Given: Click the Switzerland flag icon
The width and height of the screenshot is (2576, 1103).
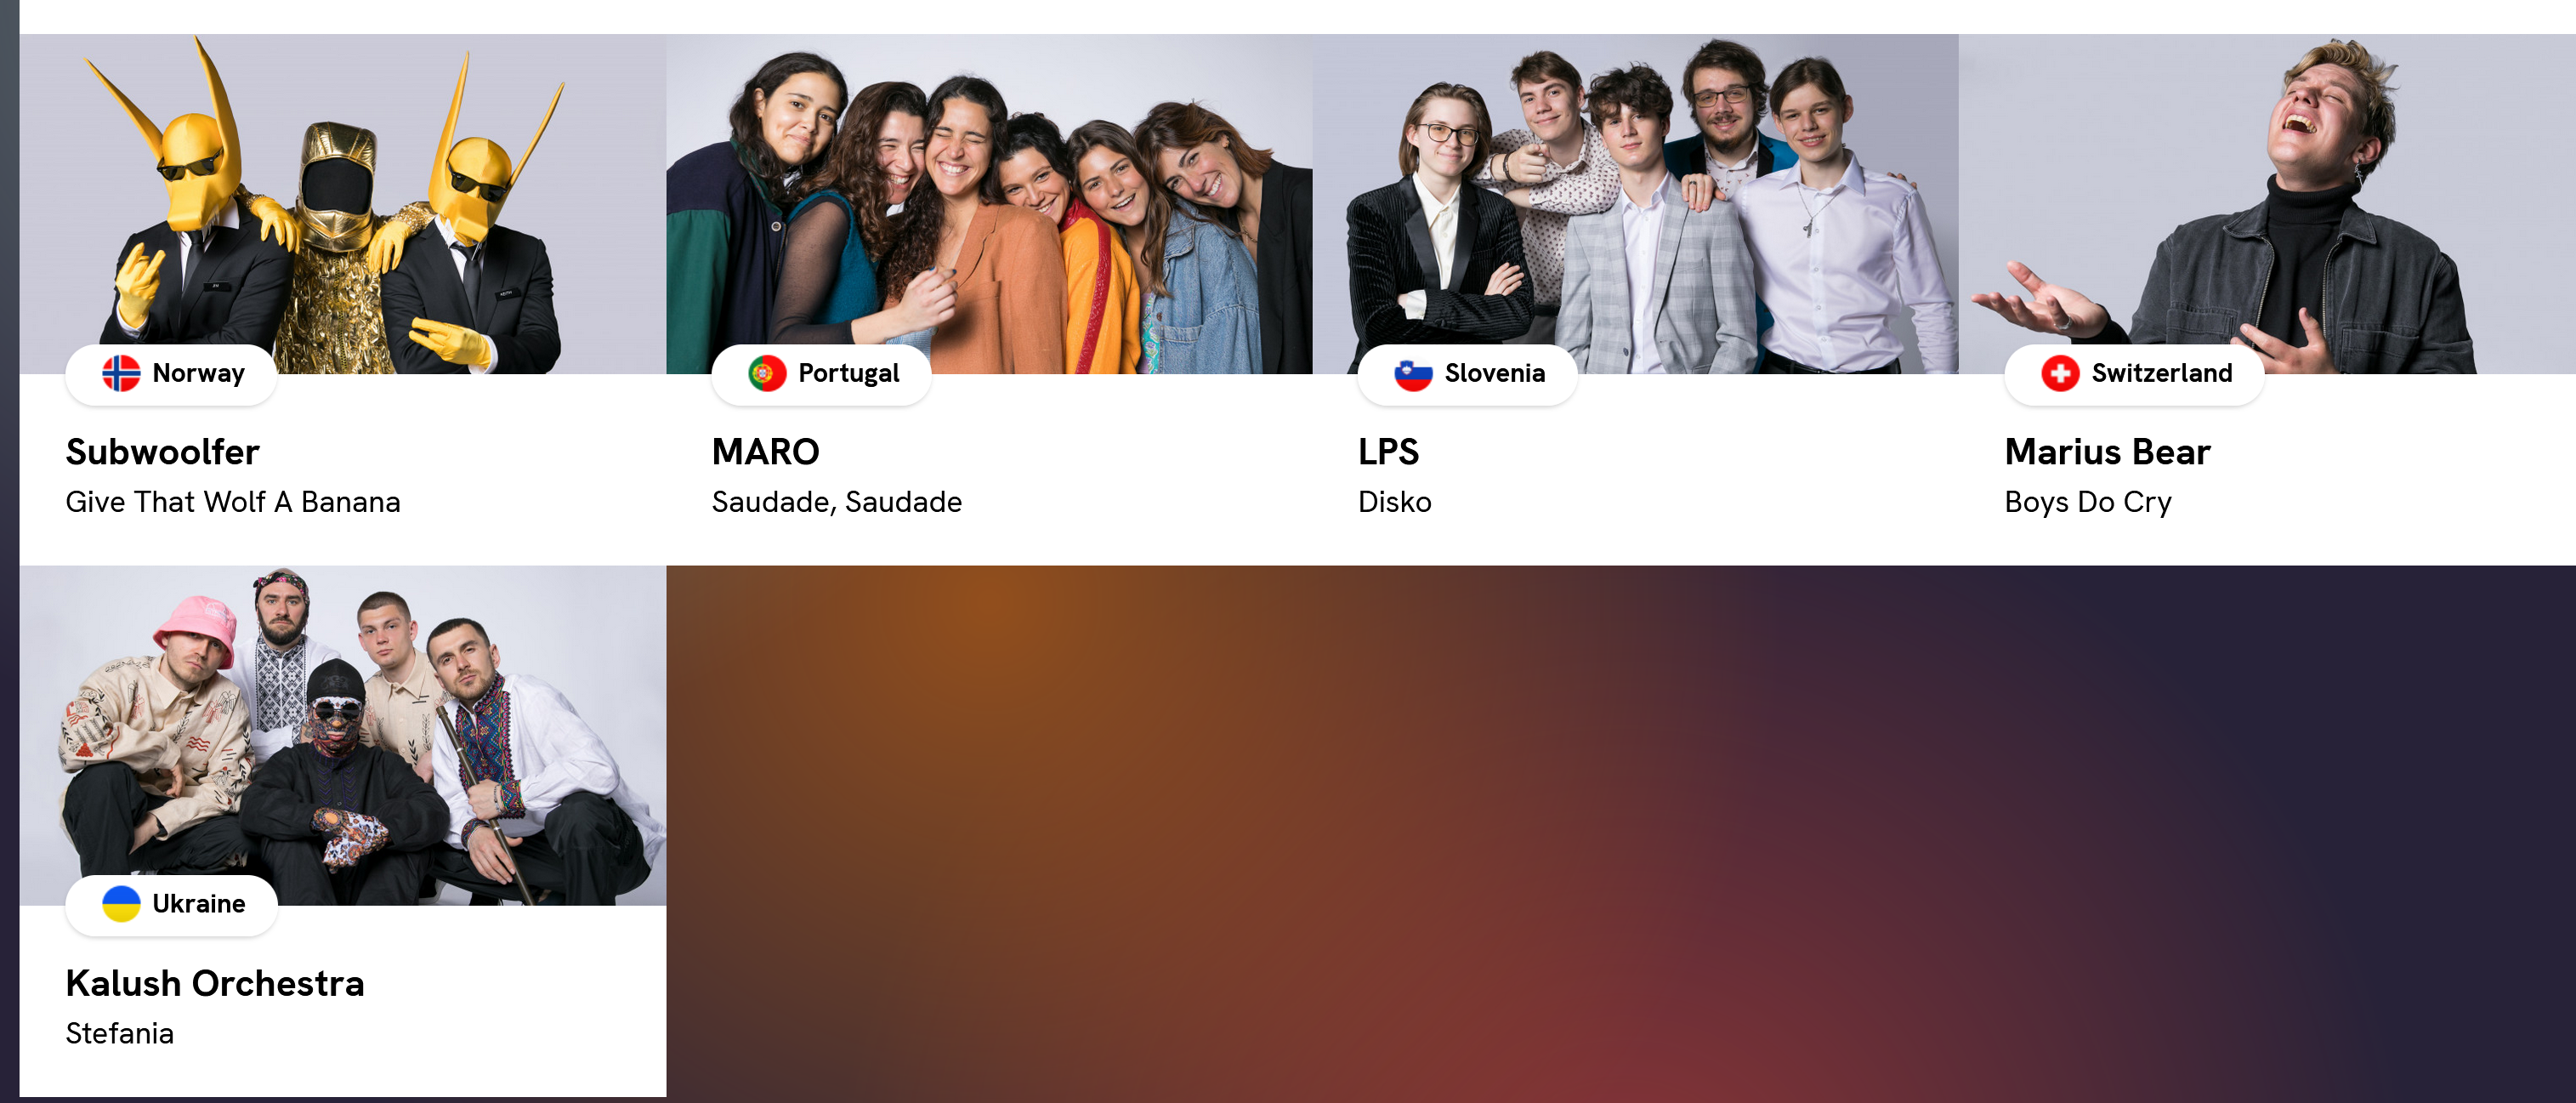Looking at the screenshot, I should [x=2060, y=374].
